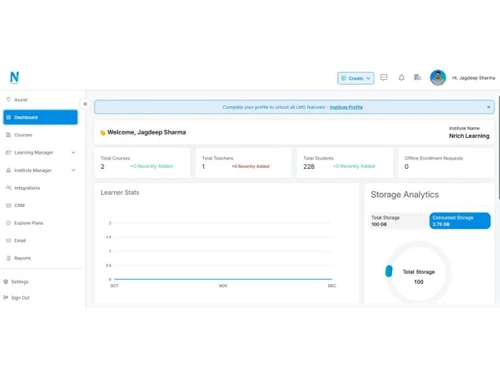The height and width of the screenshot is (375, 500).
Task: Click the institute building icon in header
Action: click(x=417, y=77)
